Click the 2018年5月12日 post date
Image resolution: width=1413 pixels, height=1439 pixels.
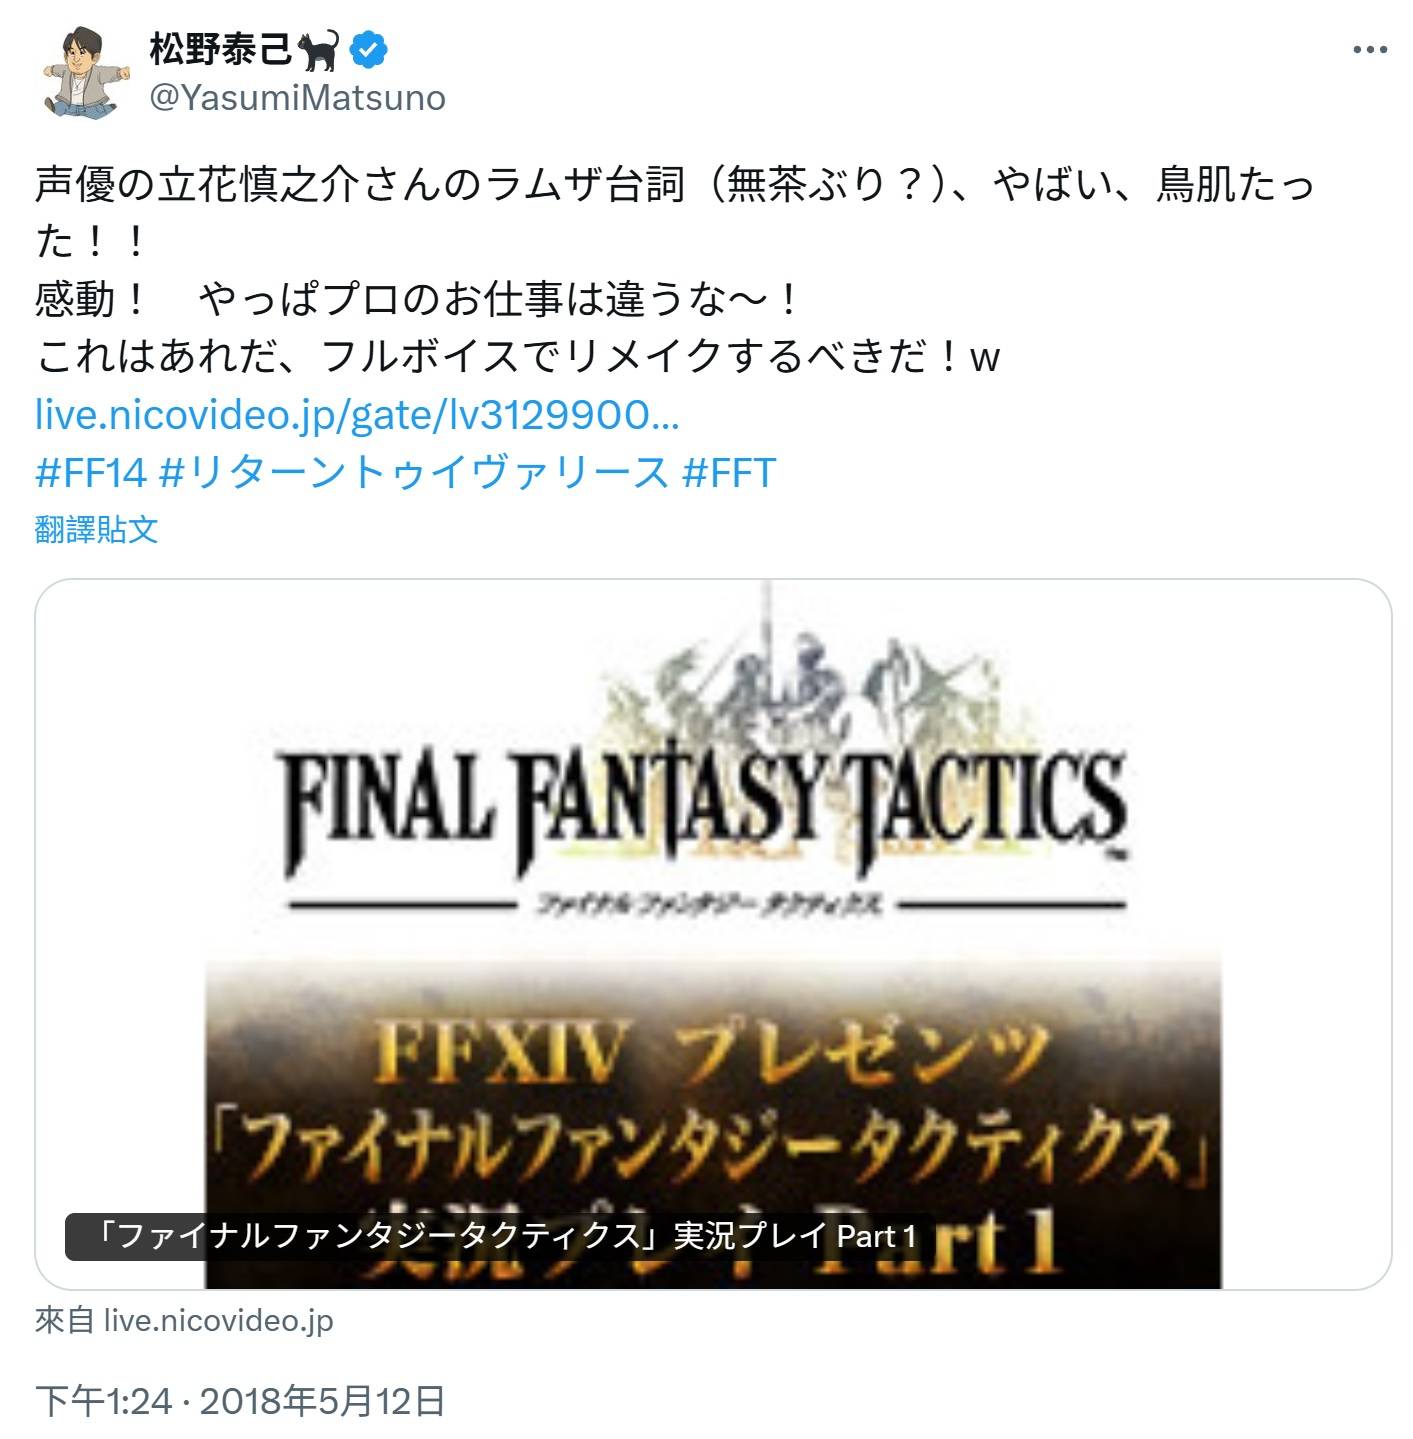pyautogui.click(x=322, y=1401)
